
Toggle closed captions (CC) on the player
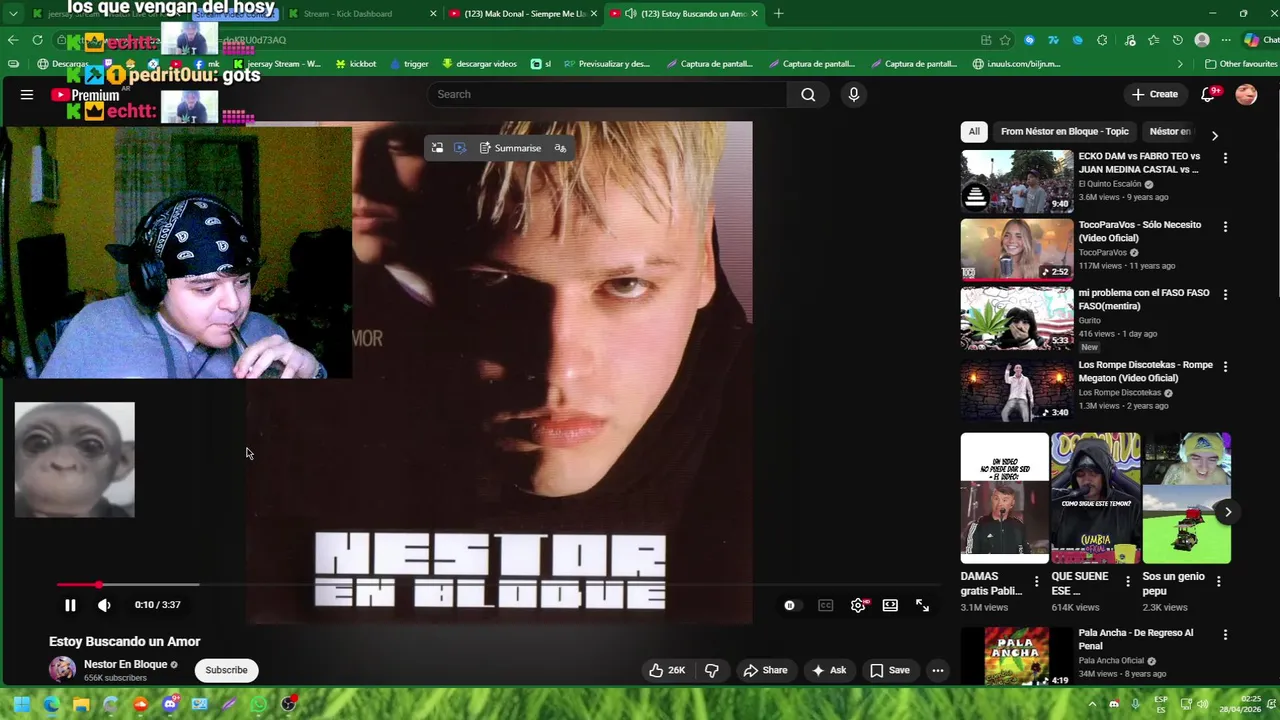[826, 605]
